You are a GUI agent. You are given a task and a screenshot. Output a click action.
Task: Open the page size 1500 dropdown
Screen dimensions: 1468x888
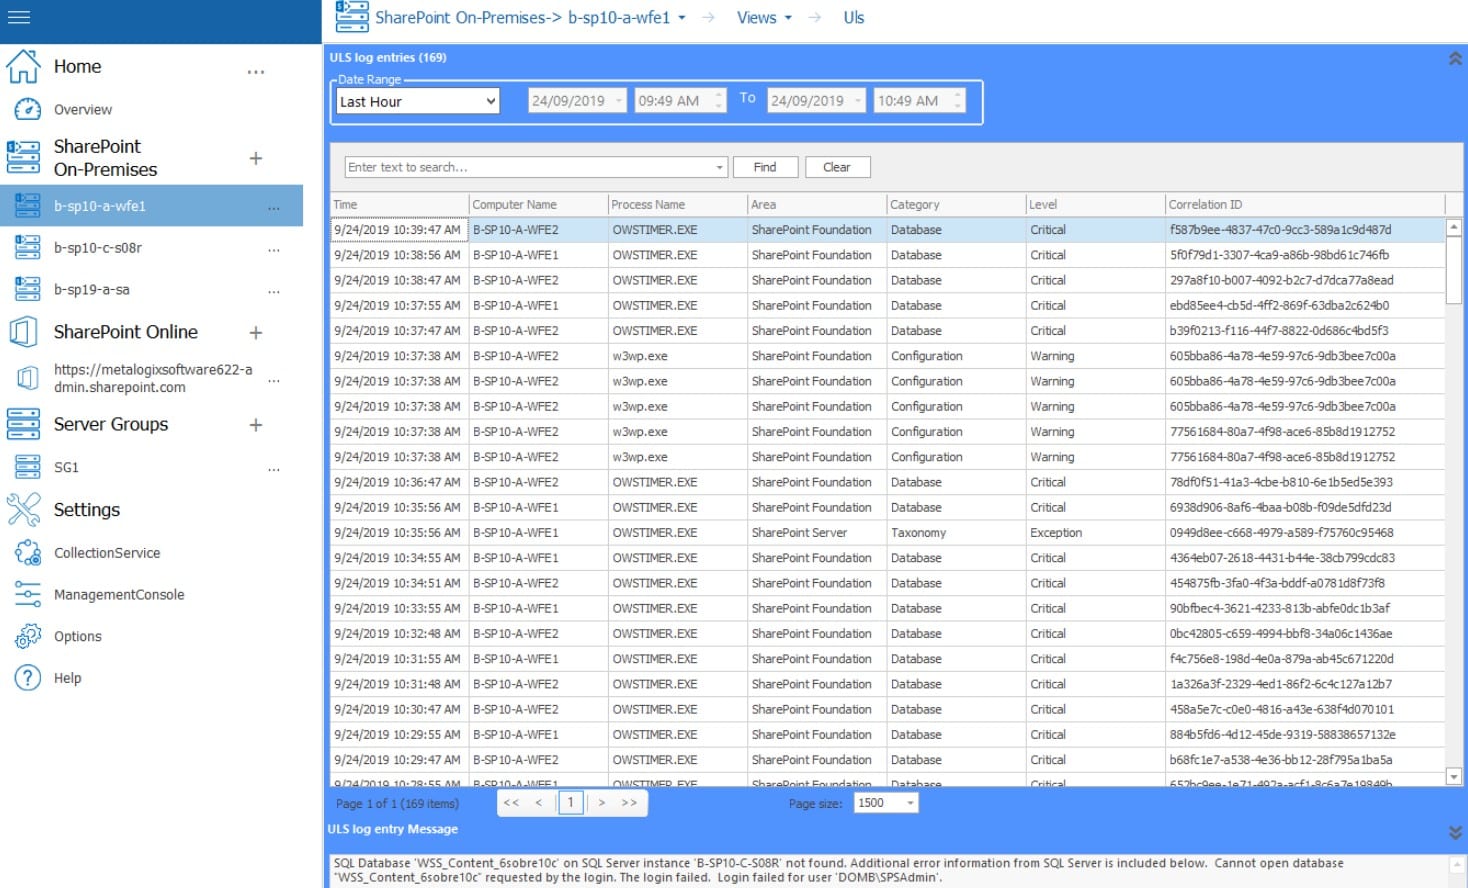coord(908,802)
